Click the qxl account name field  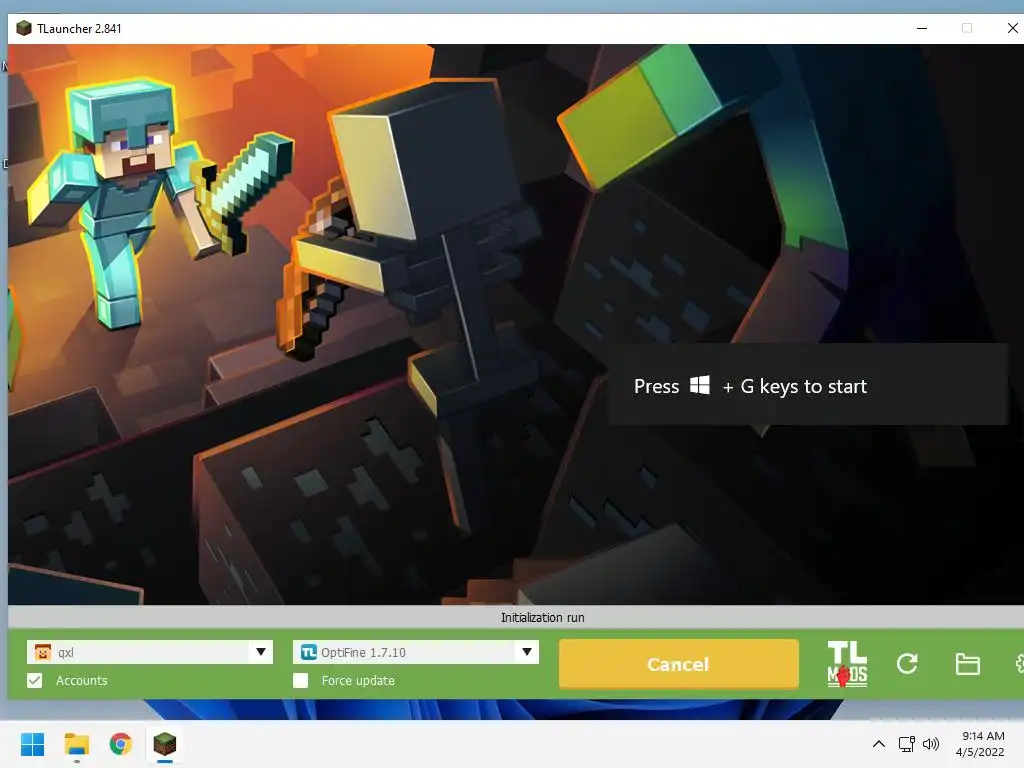[150, 652]
